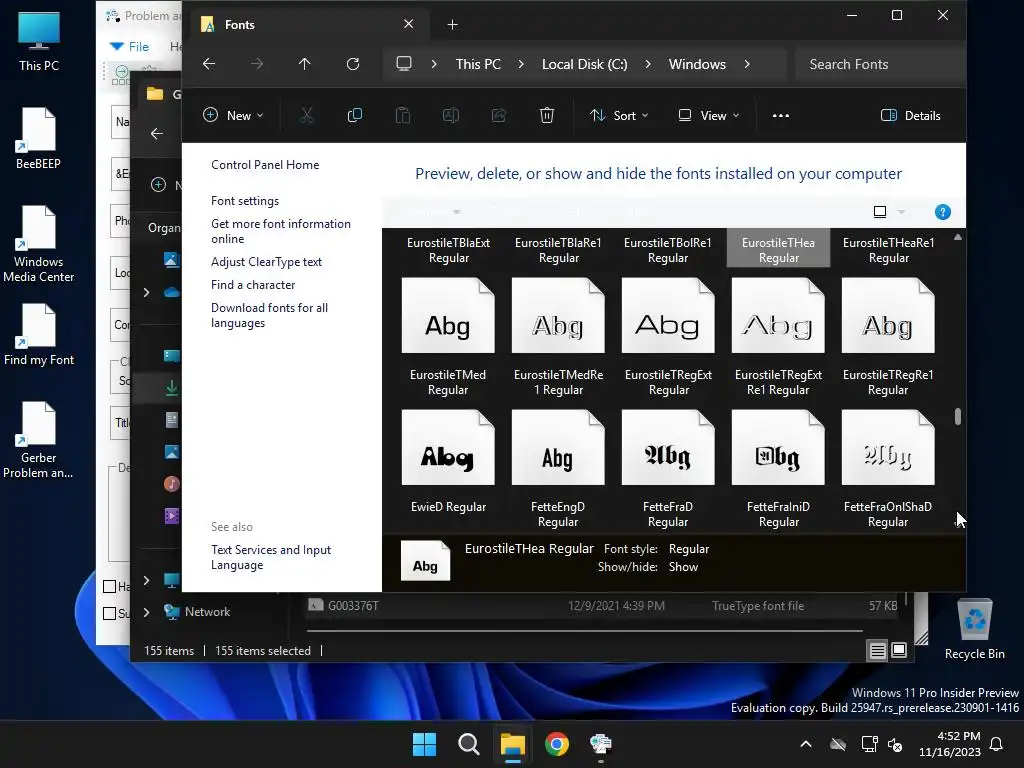
Task: Open the Sort dropdown
Action: [x=619, y=116]
